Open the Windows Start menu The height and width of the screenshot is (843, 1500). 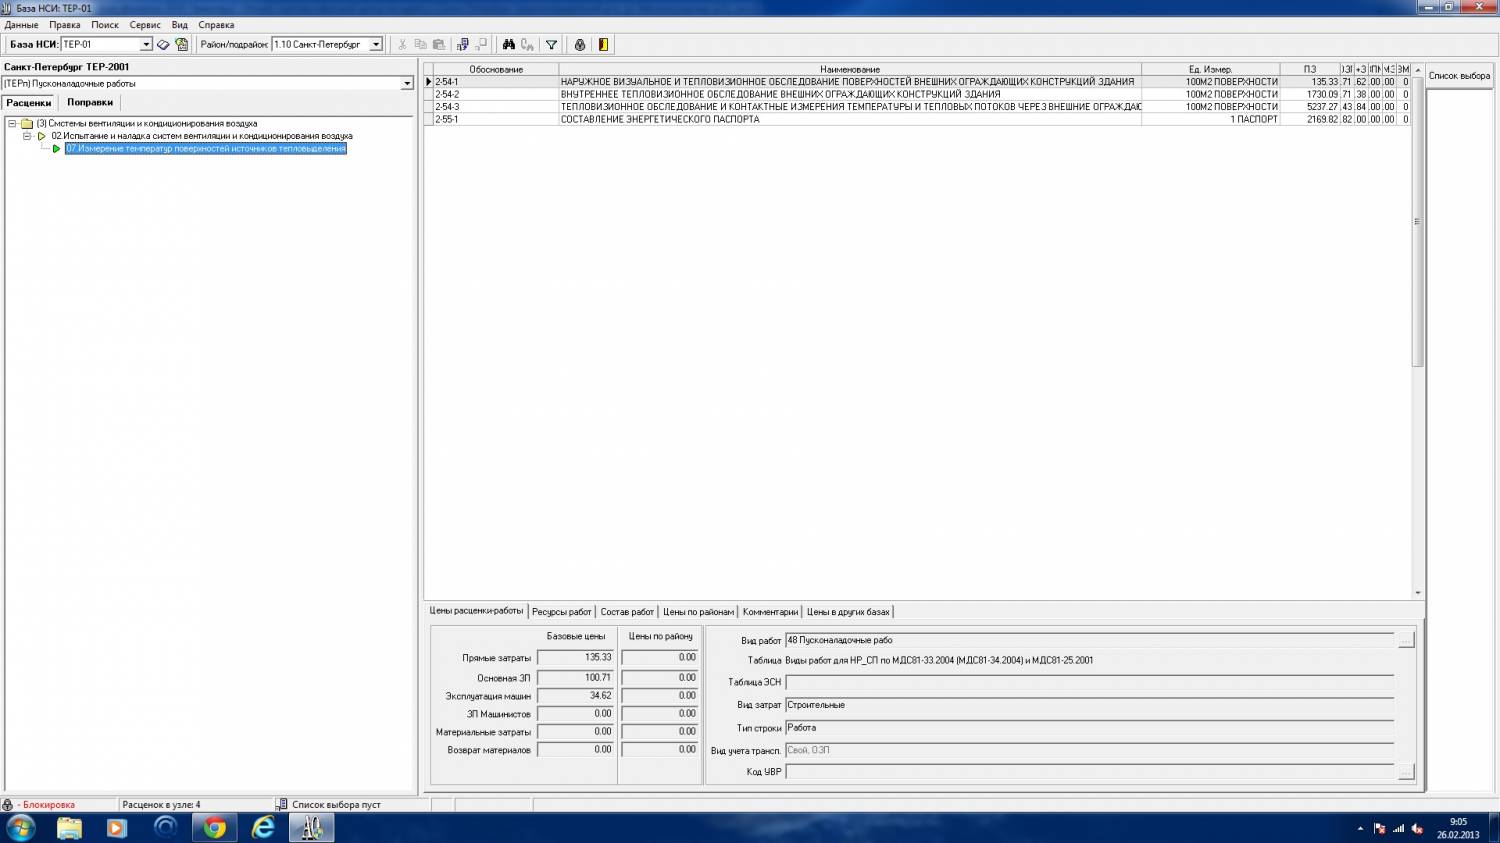coord(20,828)
